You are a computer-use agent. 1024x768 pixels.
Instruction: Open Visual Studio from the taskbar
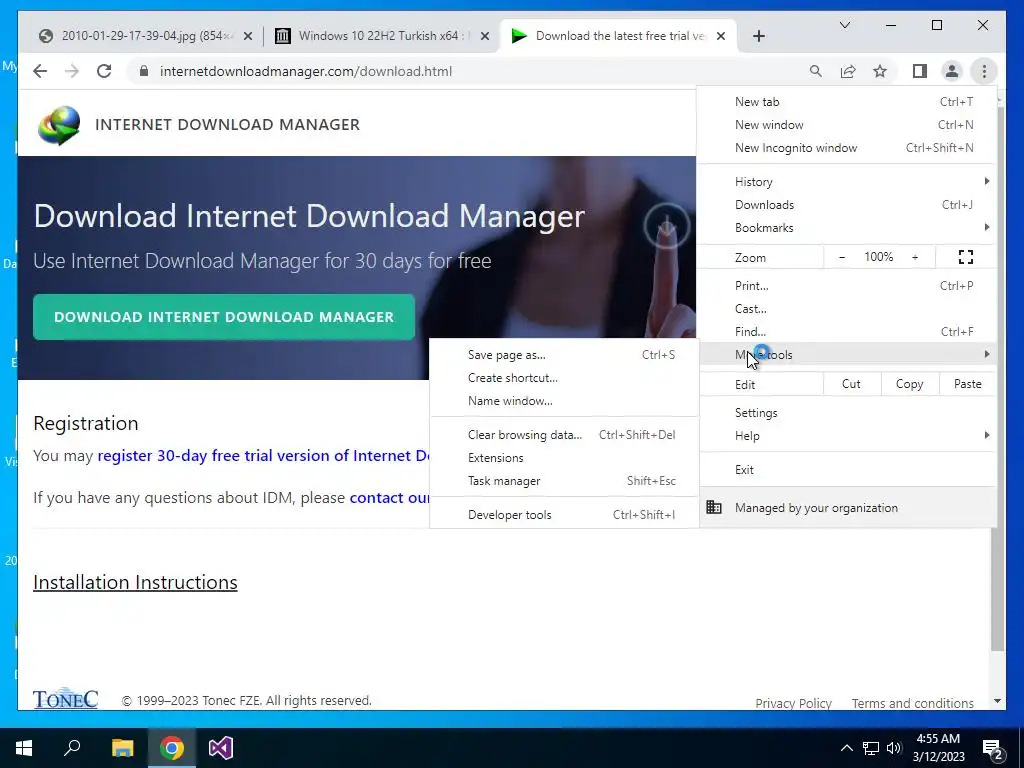(x=221, y=748)
